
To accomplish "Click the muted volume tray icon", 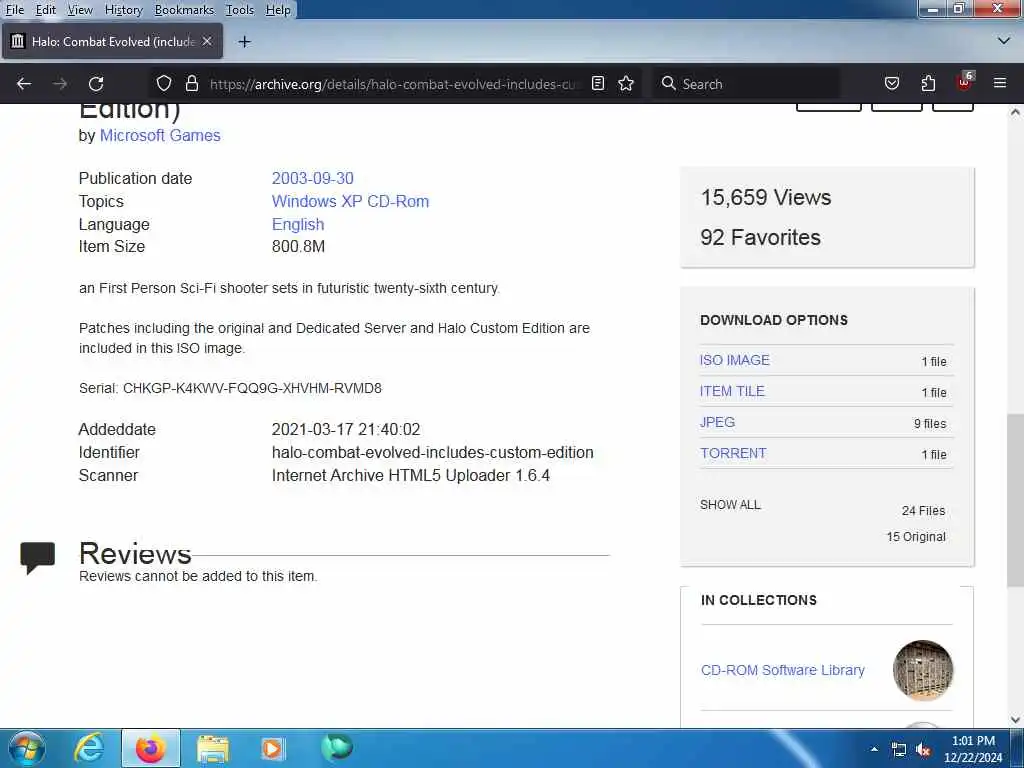I will [x=923, y=750].
